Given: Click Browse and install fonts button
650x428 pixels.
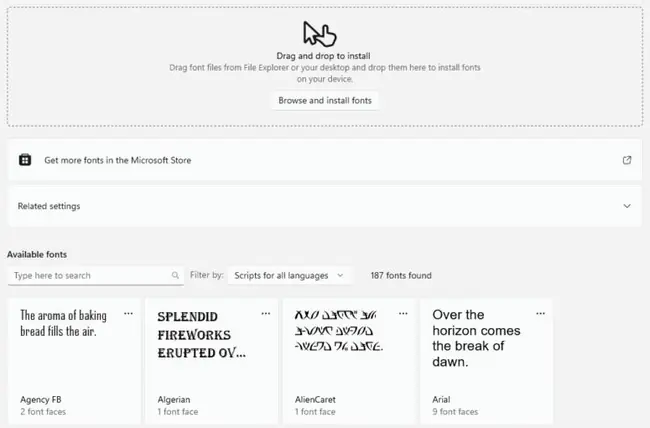Looking at the screenshot, I should click(x=325, y=100).
